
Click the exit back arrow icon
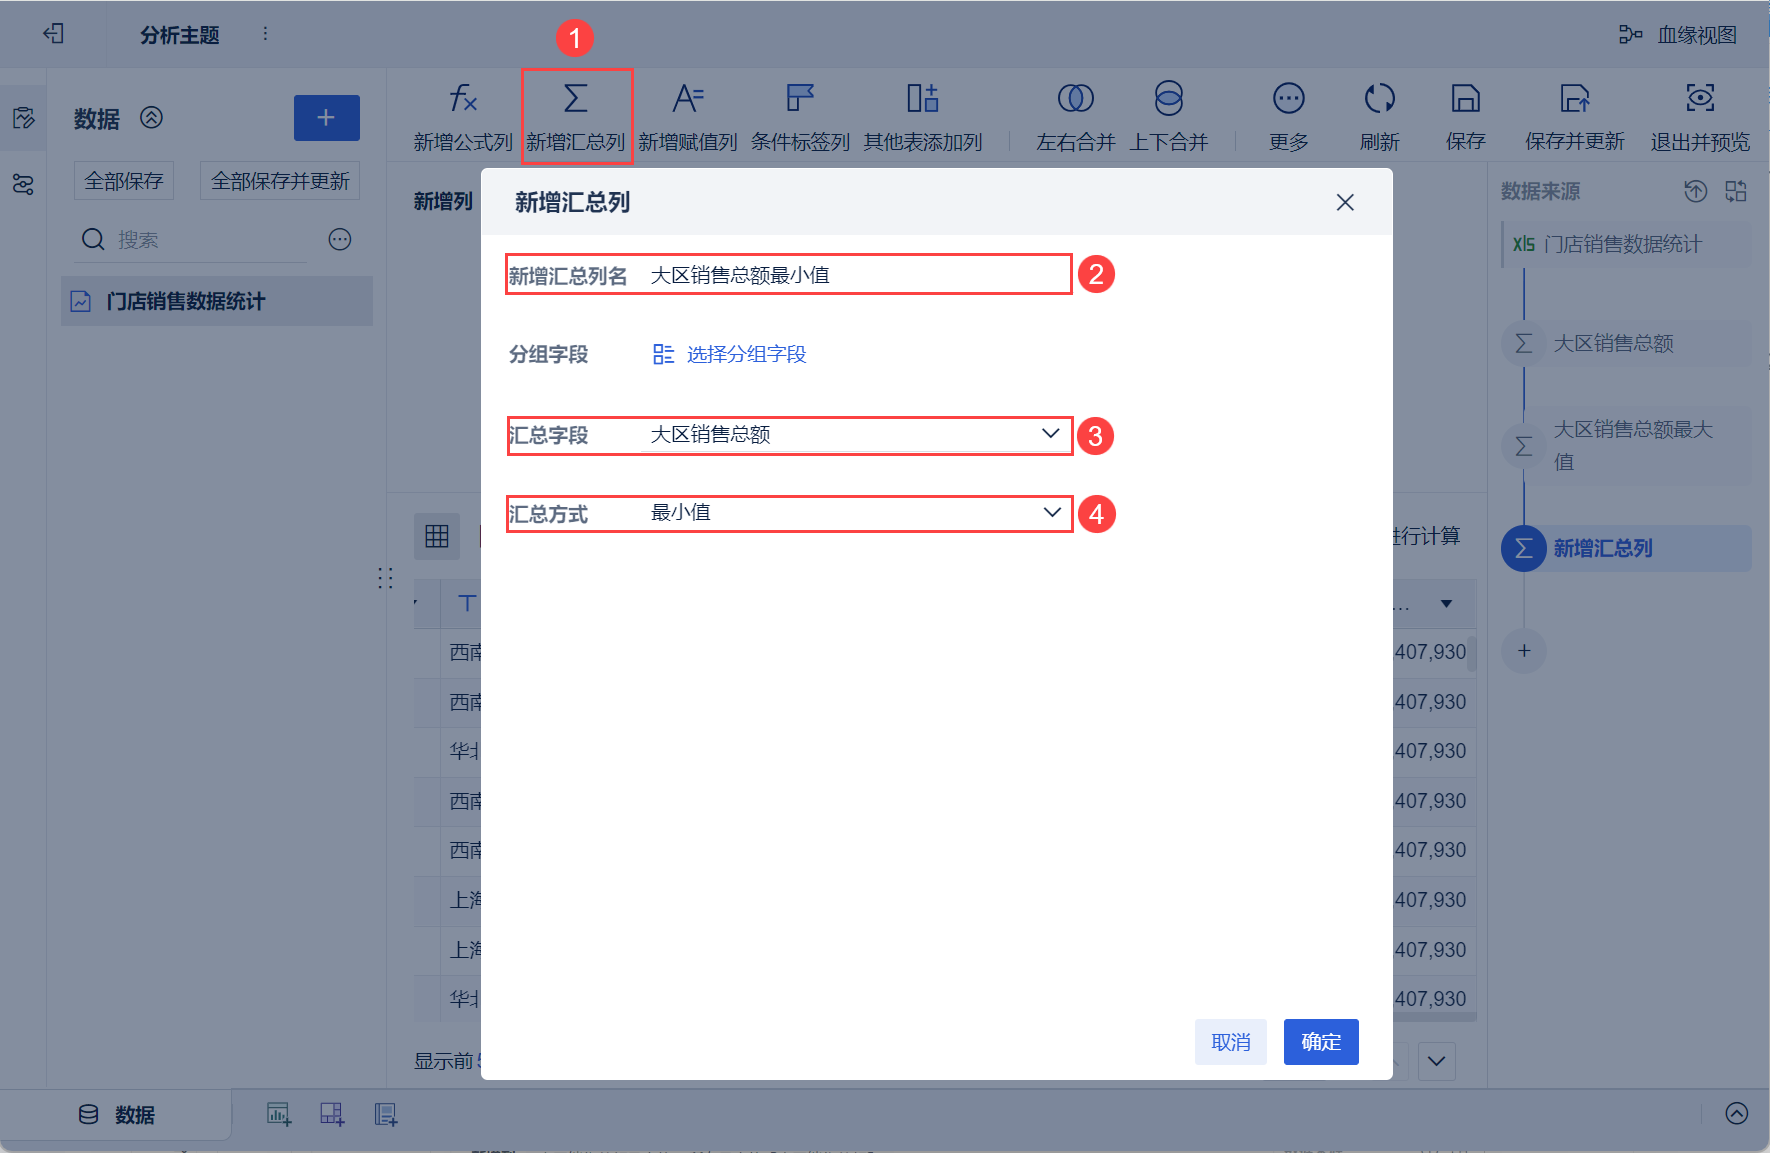pyautogui.click(x=54, y=34)
